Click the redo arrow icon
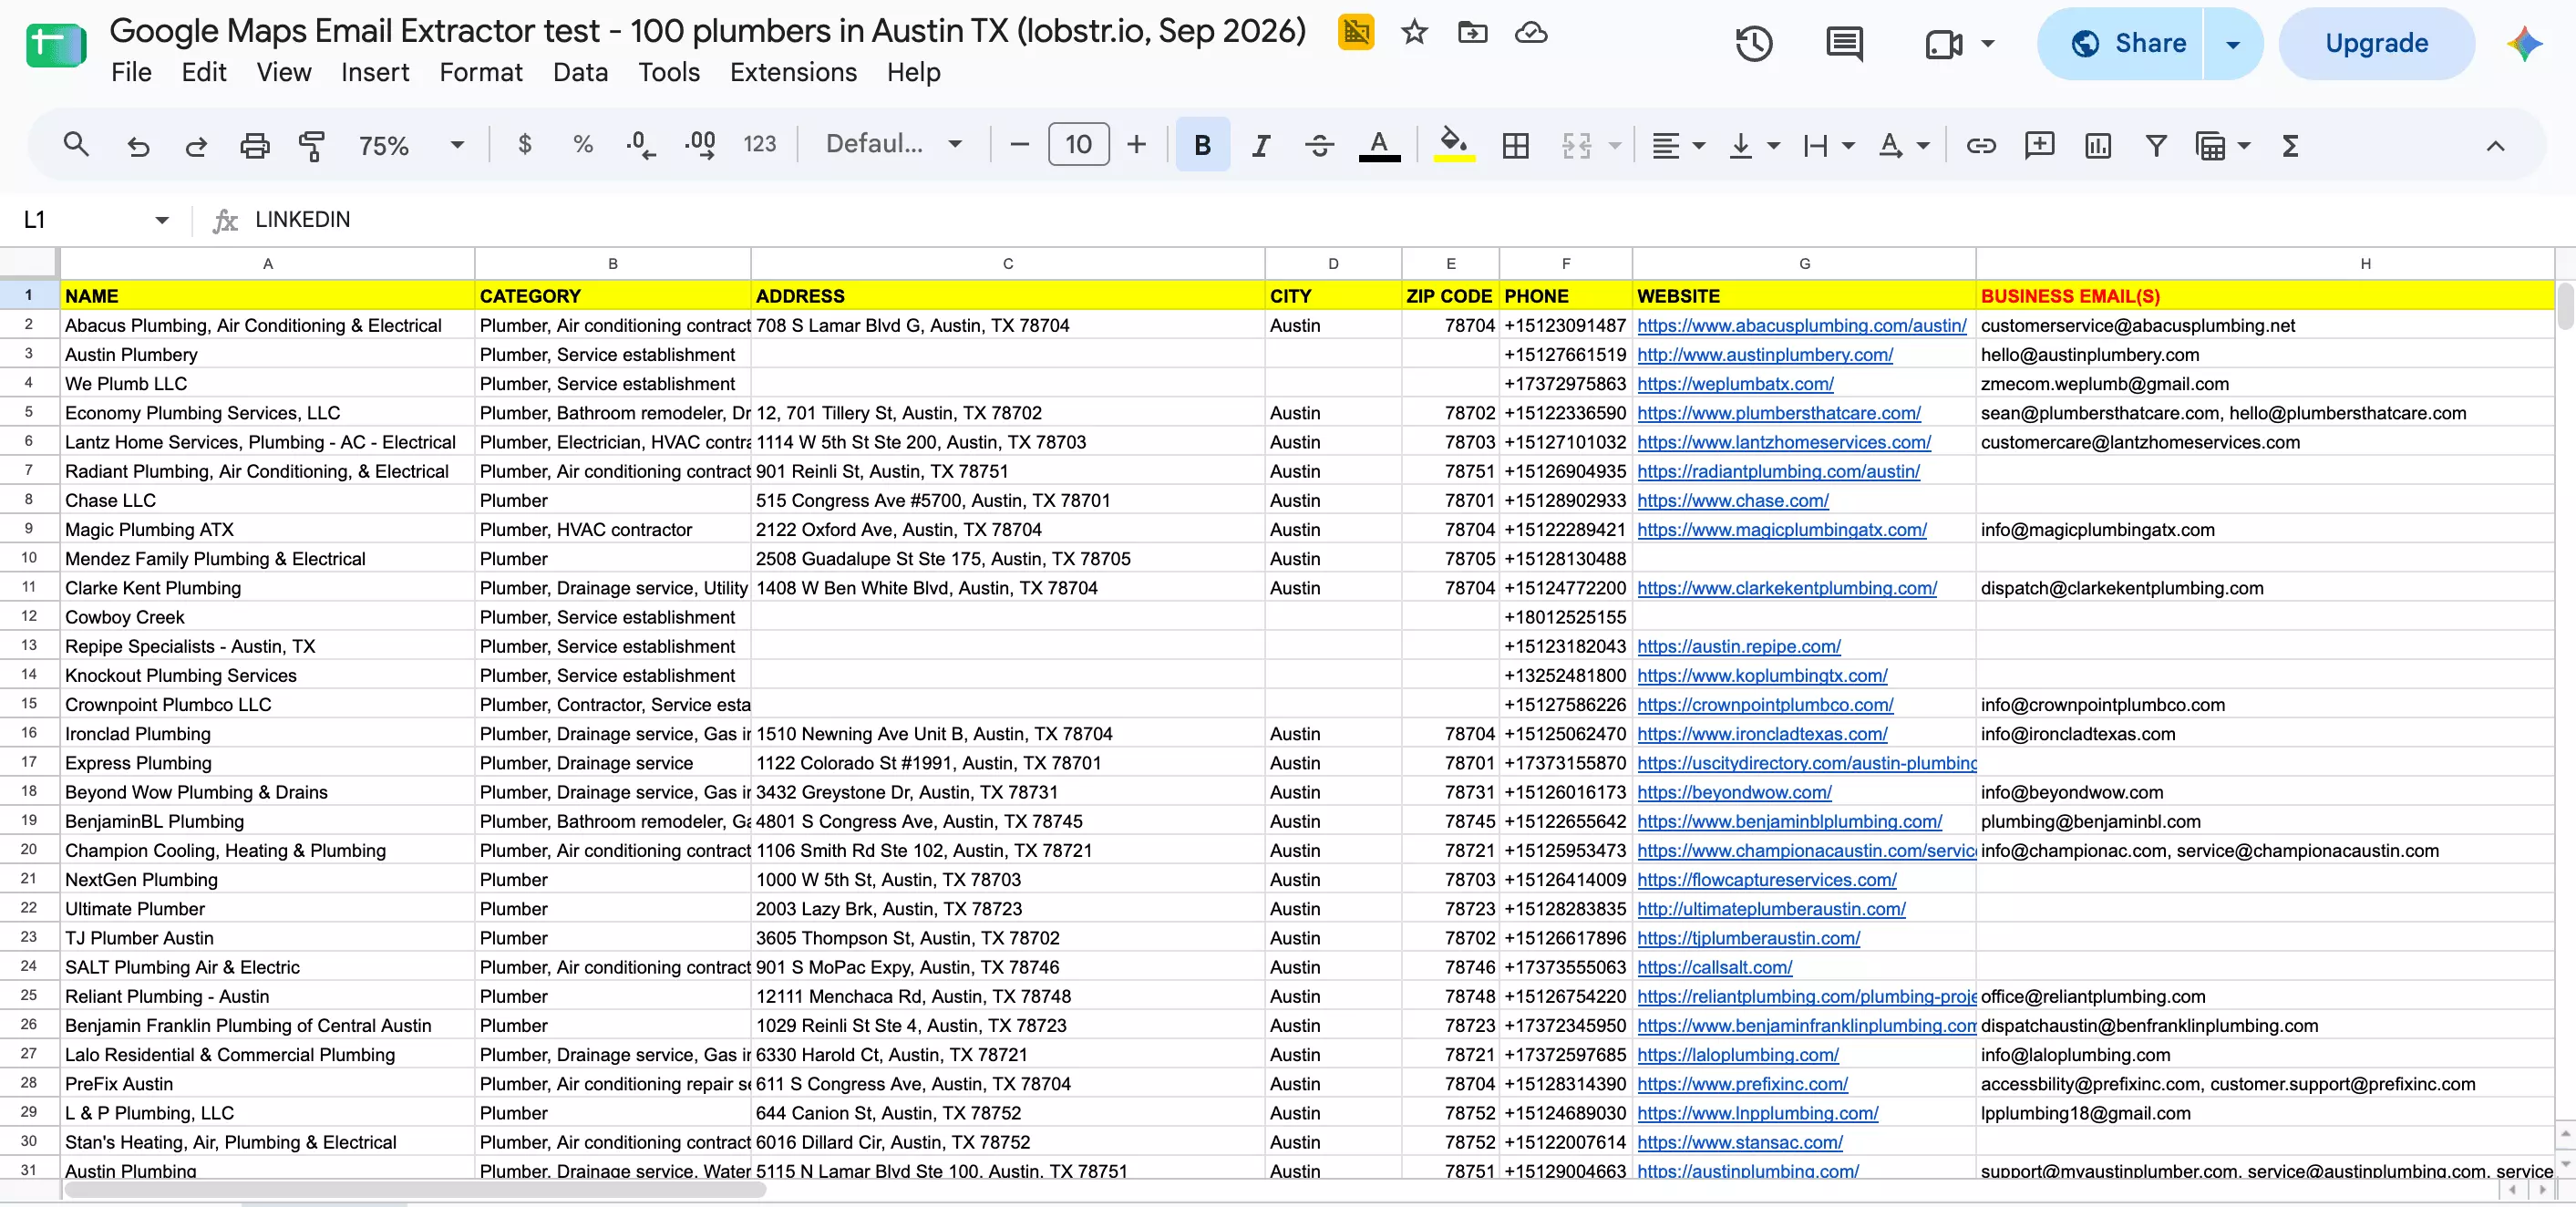This screenshot has width=2576, height=1207. tap(196, 146)
